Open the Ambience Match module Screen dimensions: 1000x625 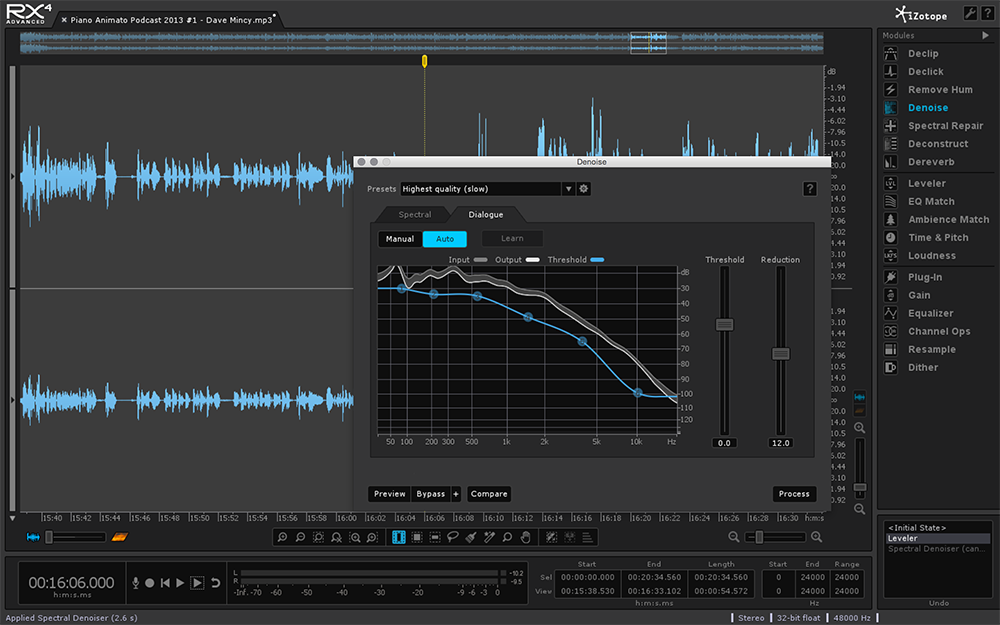pos(948,219)
